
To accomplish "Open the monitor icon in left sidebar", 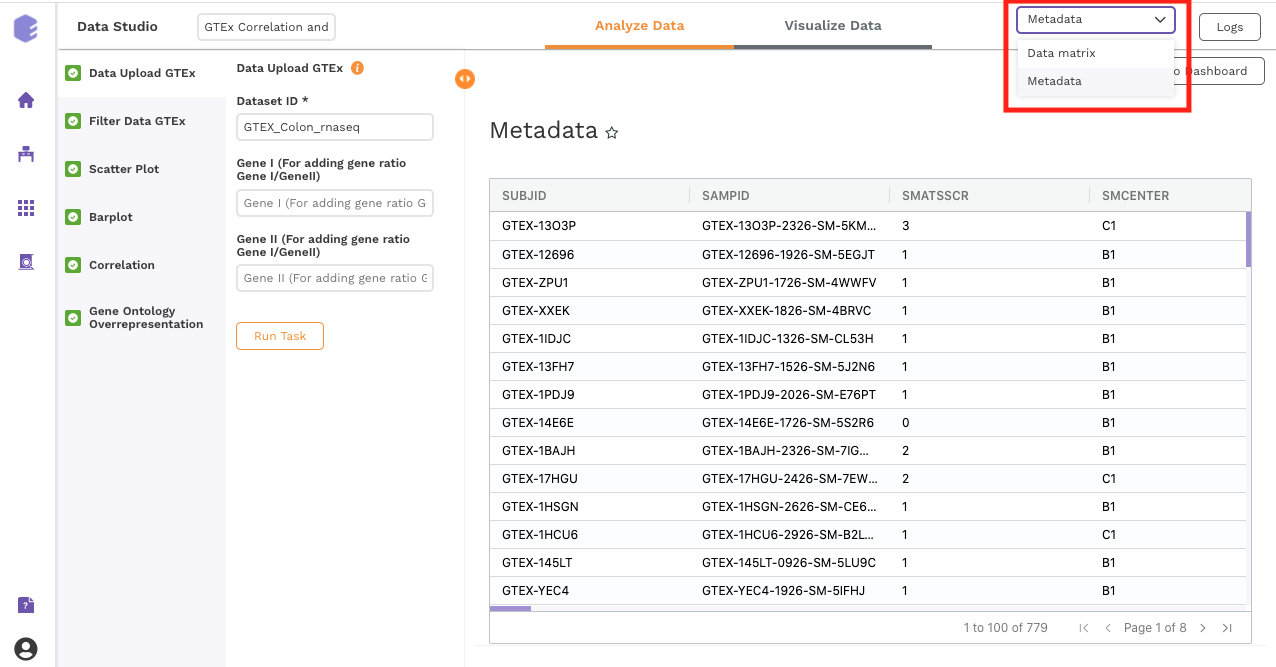I will [x=25, y=262].
